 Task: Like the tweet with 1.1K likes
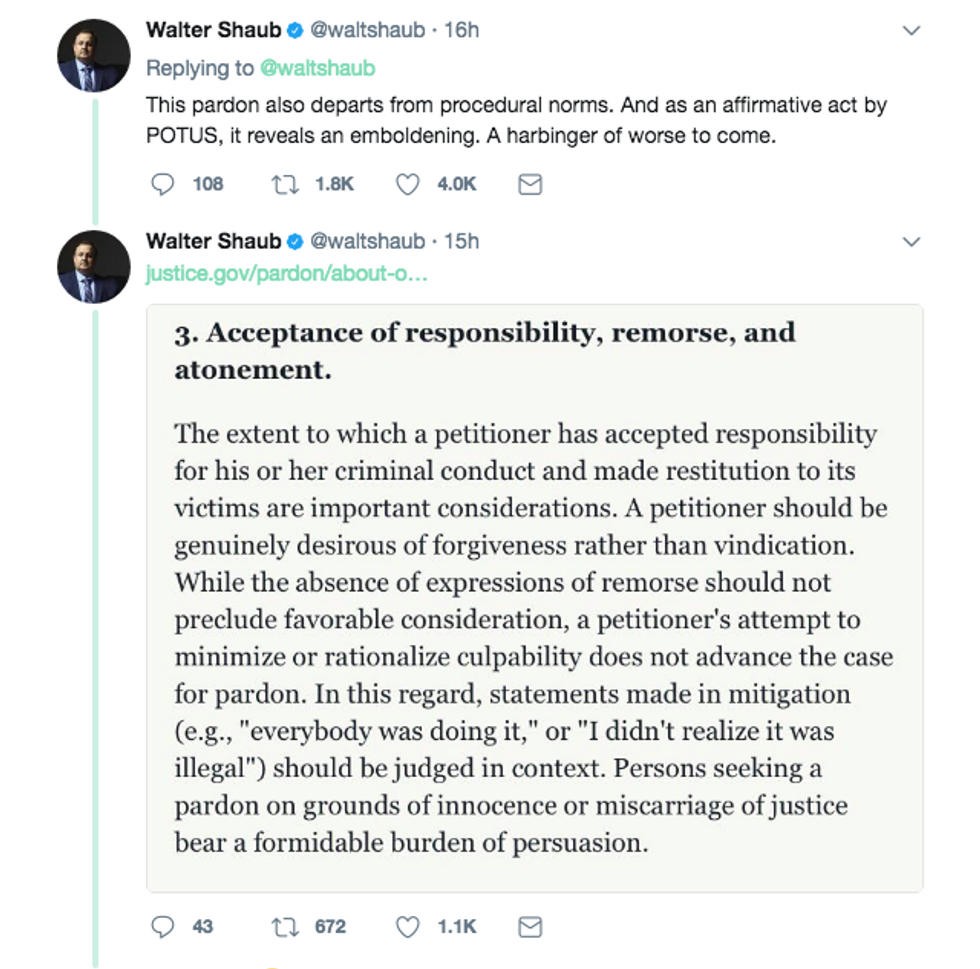point(408,926)
